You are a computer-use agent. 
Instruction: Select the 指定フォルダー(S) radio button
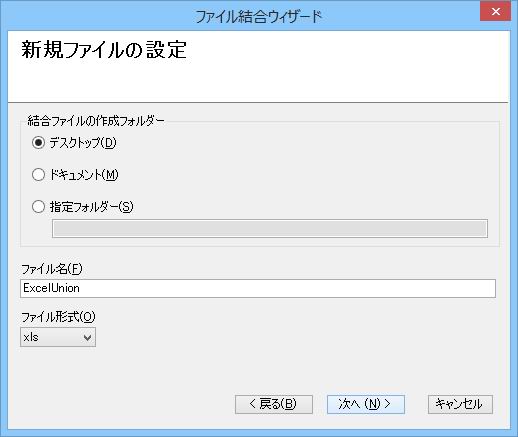[38, 207]
